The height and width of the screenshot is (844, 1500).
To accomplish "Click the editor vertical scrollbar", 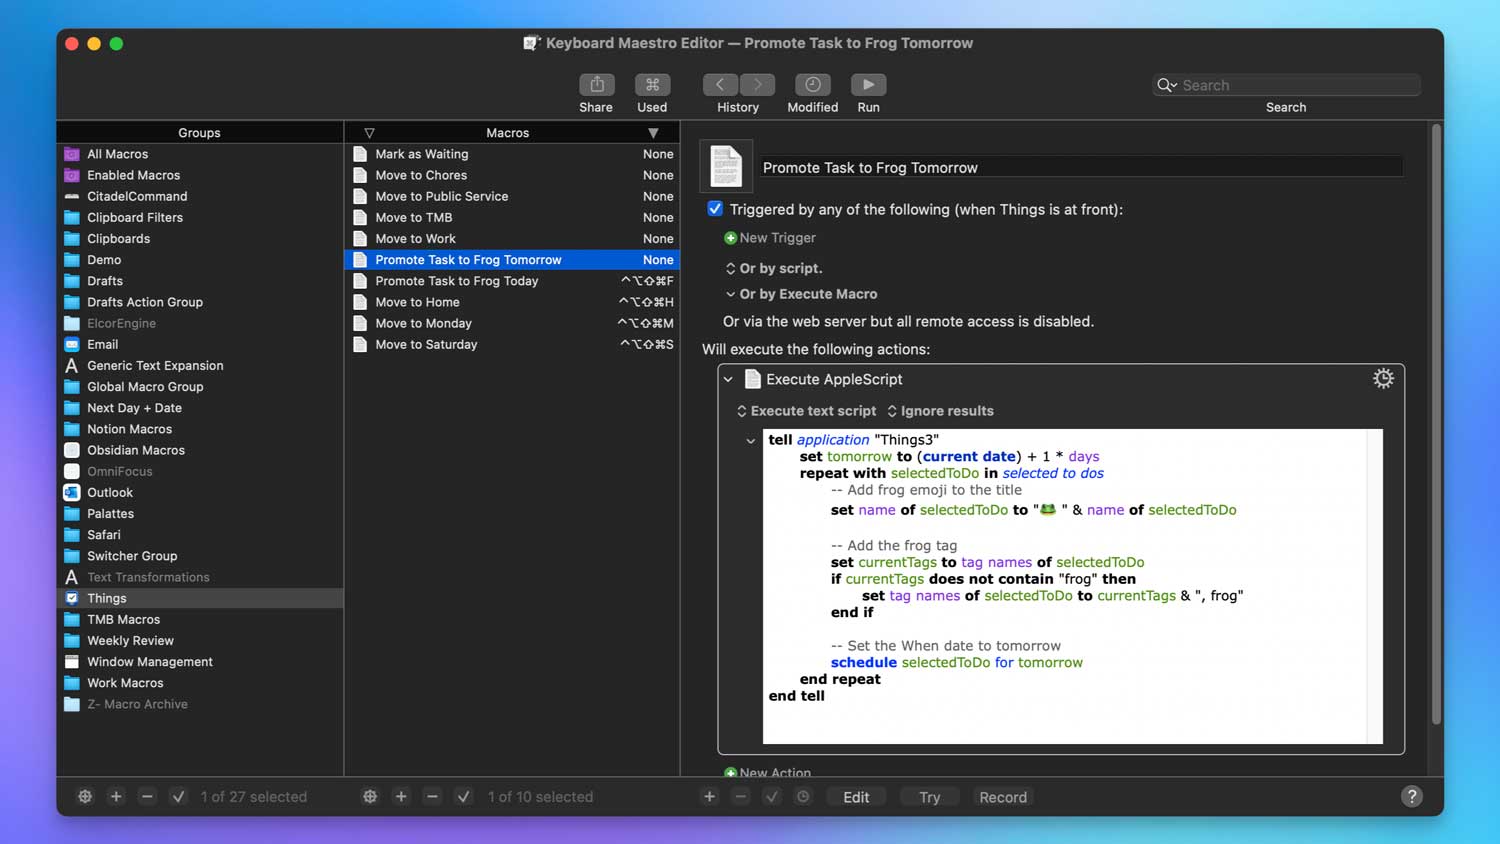I will point(1436,424).
